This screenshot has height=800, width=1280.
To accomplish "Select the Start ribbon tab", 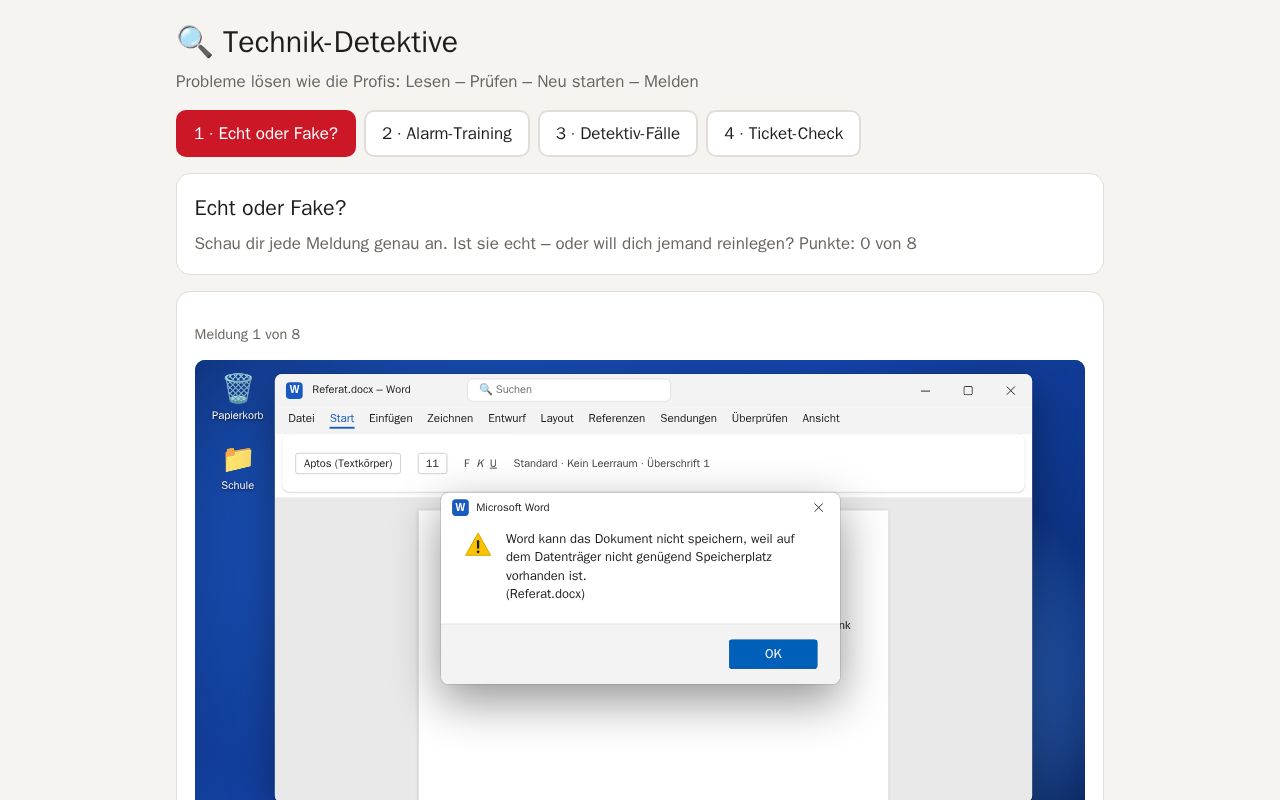I will point(342,418).
